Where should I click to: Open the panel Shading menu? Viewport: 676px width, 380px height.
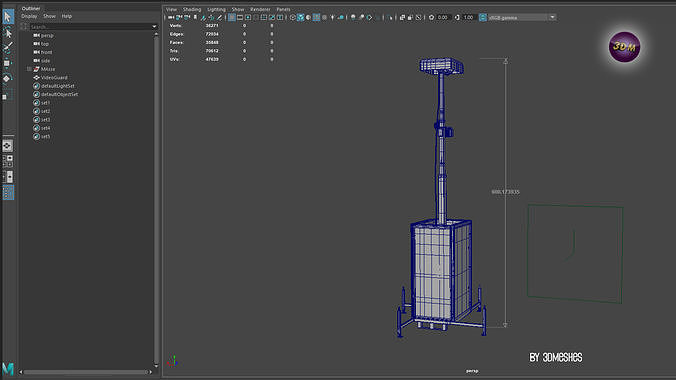[x=192, y=9]
